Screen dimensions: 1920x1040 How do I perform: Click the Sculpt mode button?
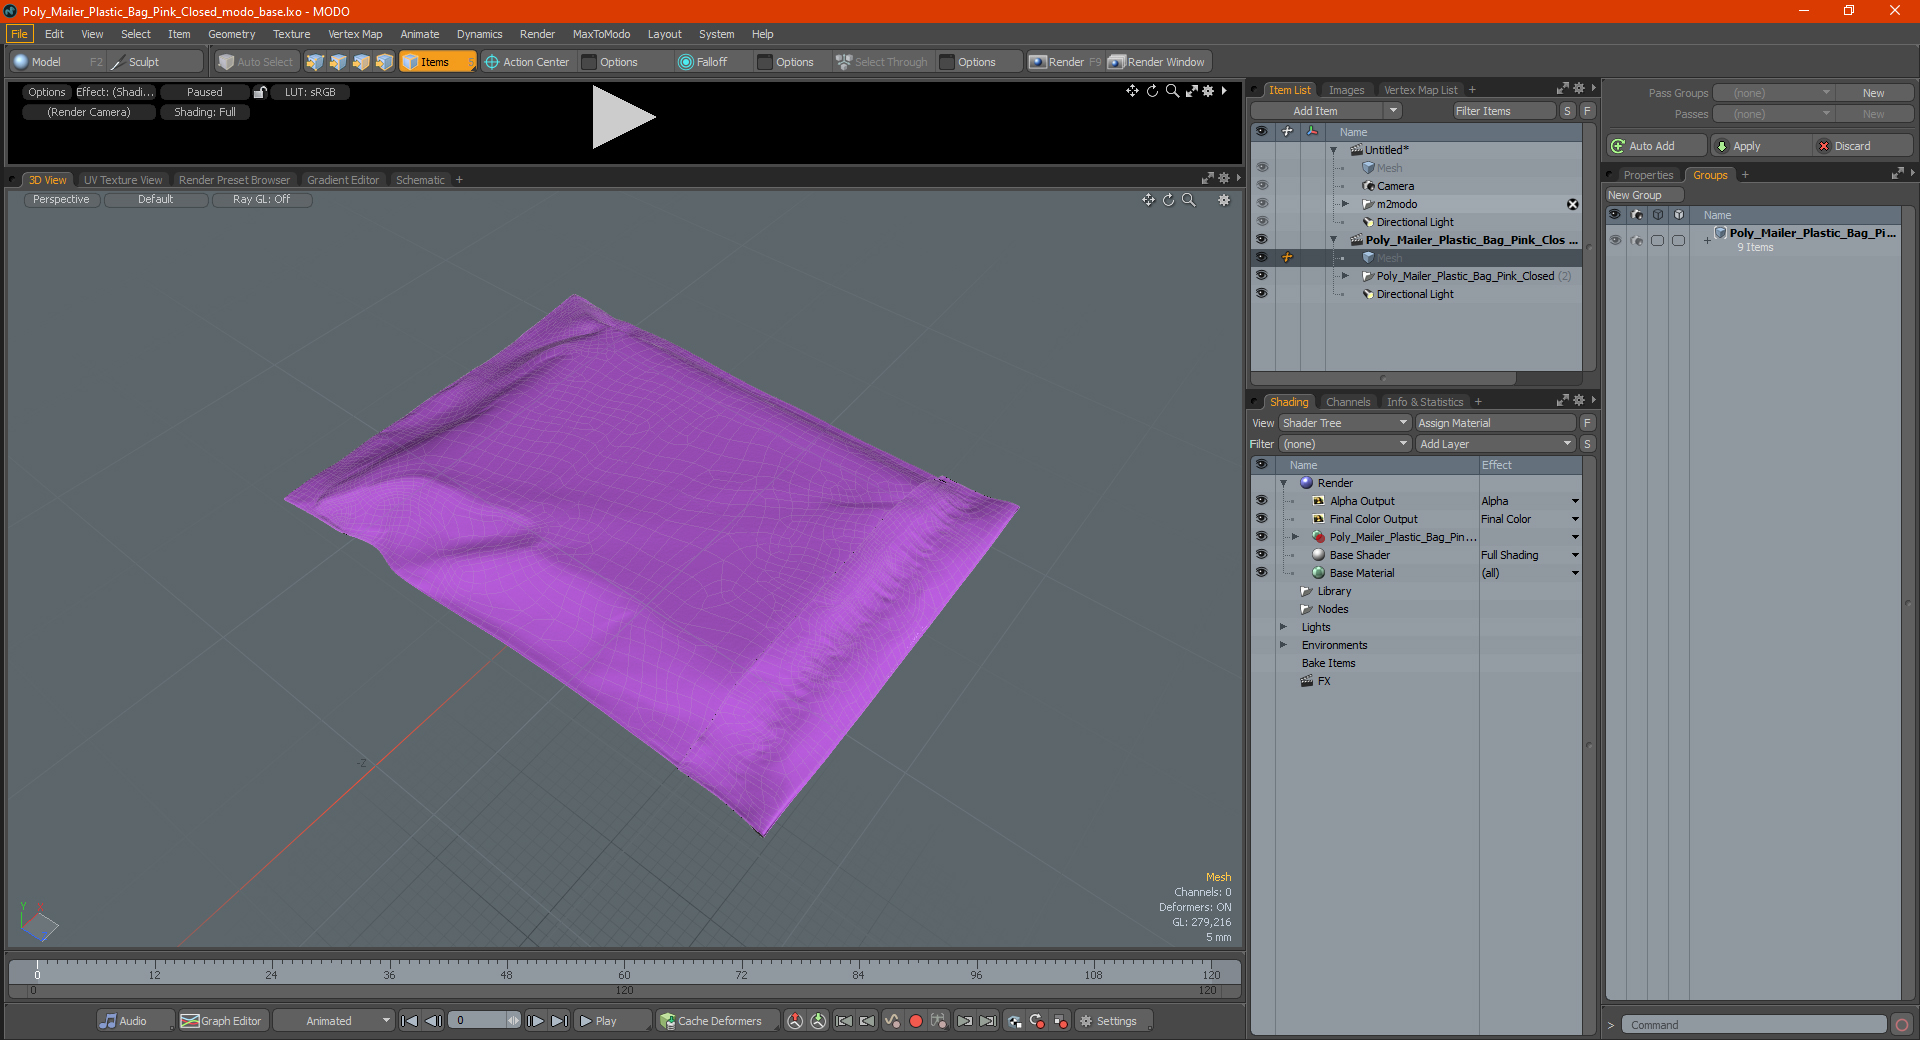pyautogui.click(x=155, y=62)
